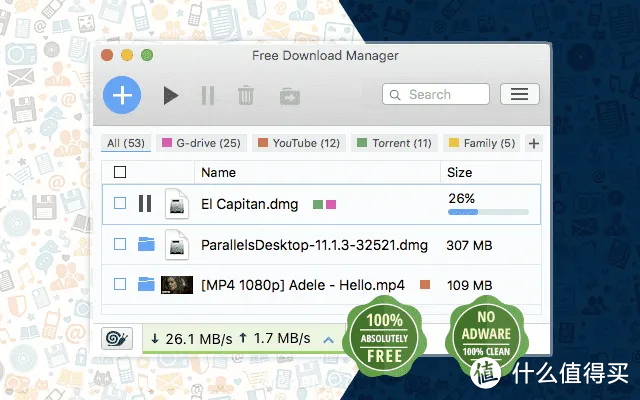
Task: Open the G-drive (25) tag tab
Action: [202, 143]
